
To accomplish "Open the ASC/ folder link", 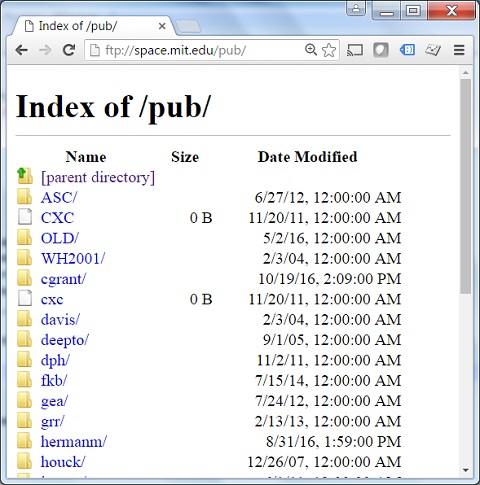I will (x=59, y=198).
